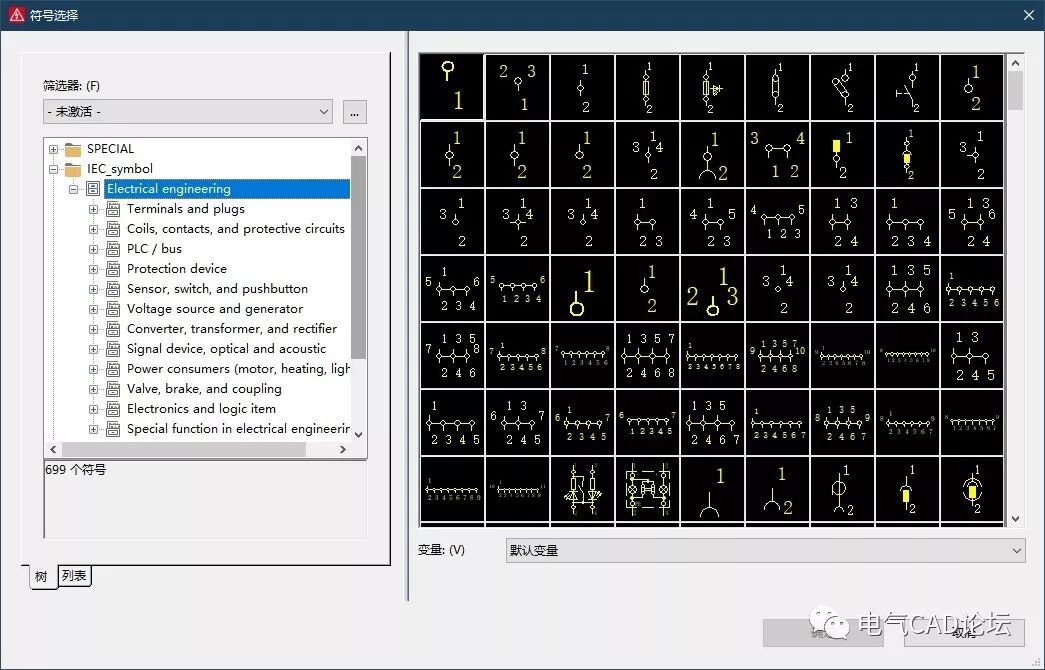
Task: Click the tree horizontal scrollbar thumb
Action: point(184,450)
